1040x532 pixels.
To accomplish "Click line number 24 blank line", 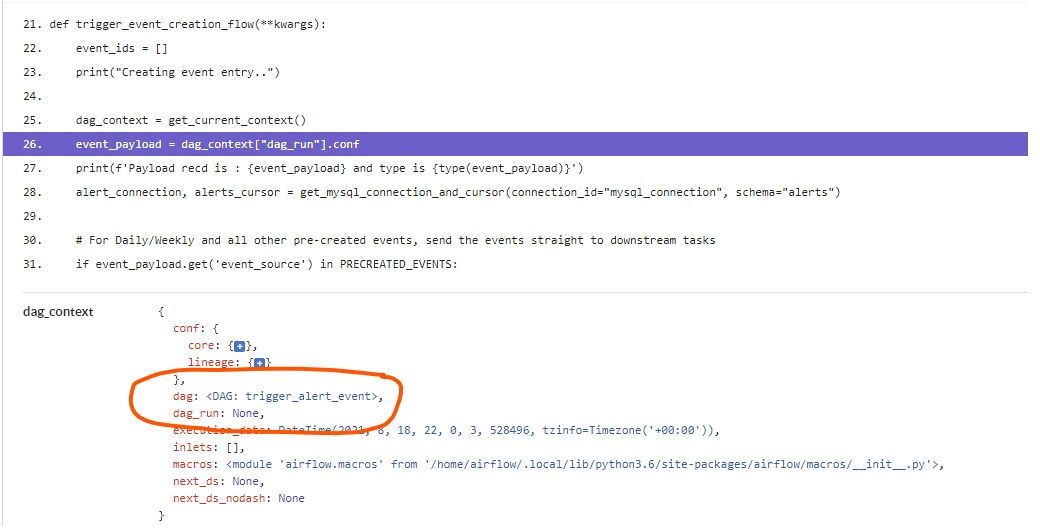I will point(32,96).
